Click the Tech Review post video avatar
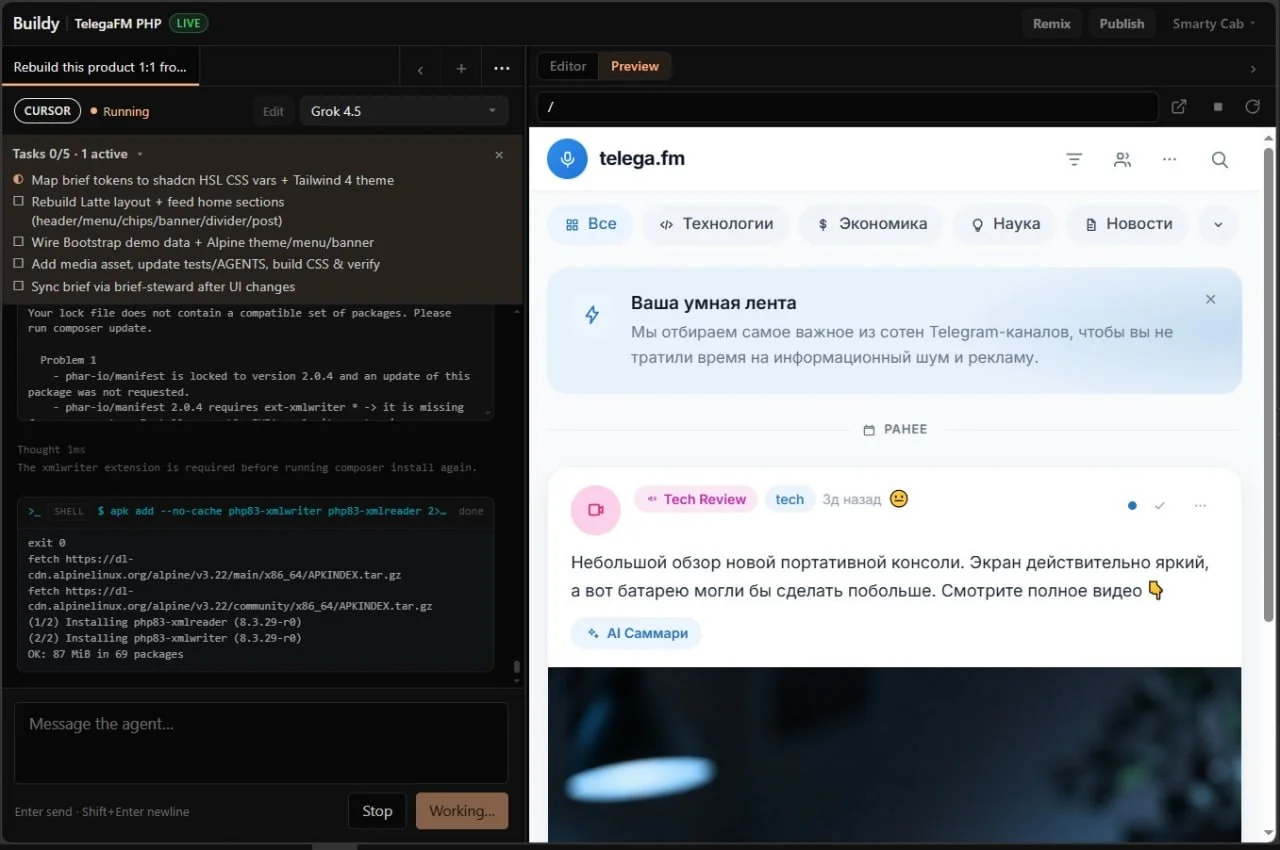1280x850 pixels. pos(596,510)
